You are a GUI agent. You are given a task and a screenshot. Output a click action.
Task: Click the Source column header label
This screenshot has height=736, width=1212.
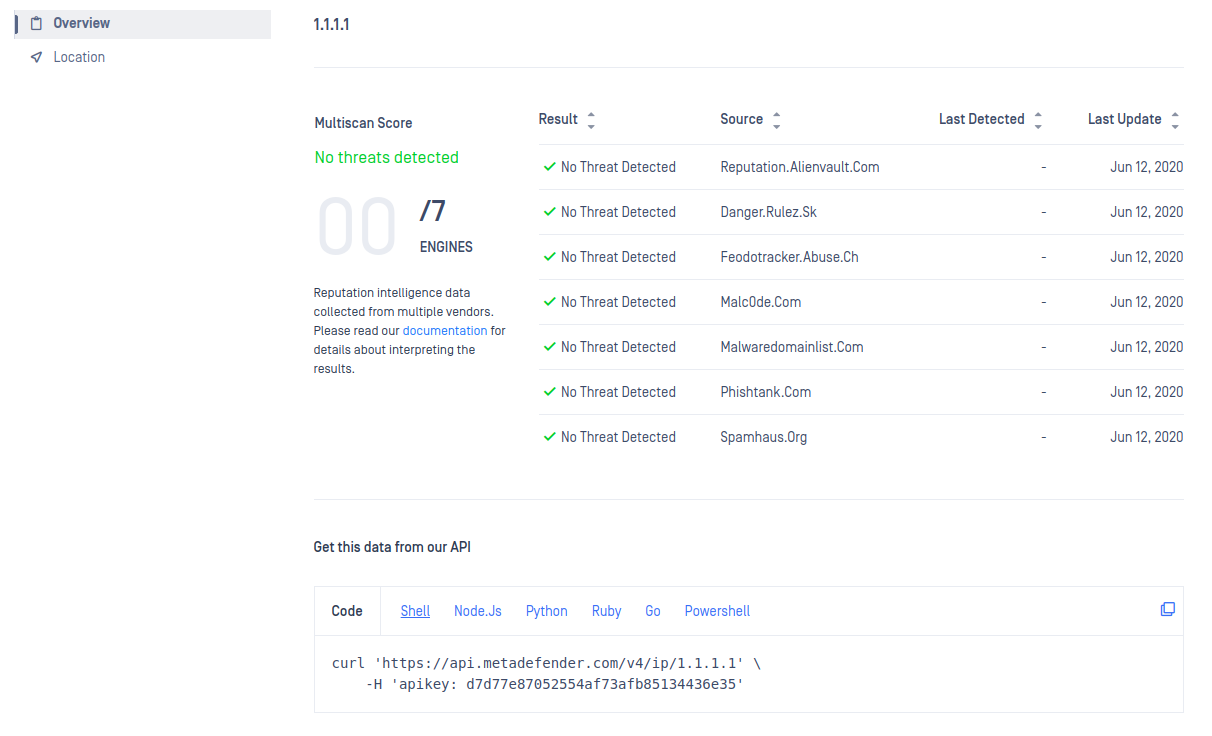click(x=741, y=119)
